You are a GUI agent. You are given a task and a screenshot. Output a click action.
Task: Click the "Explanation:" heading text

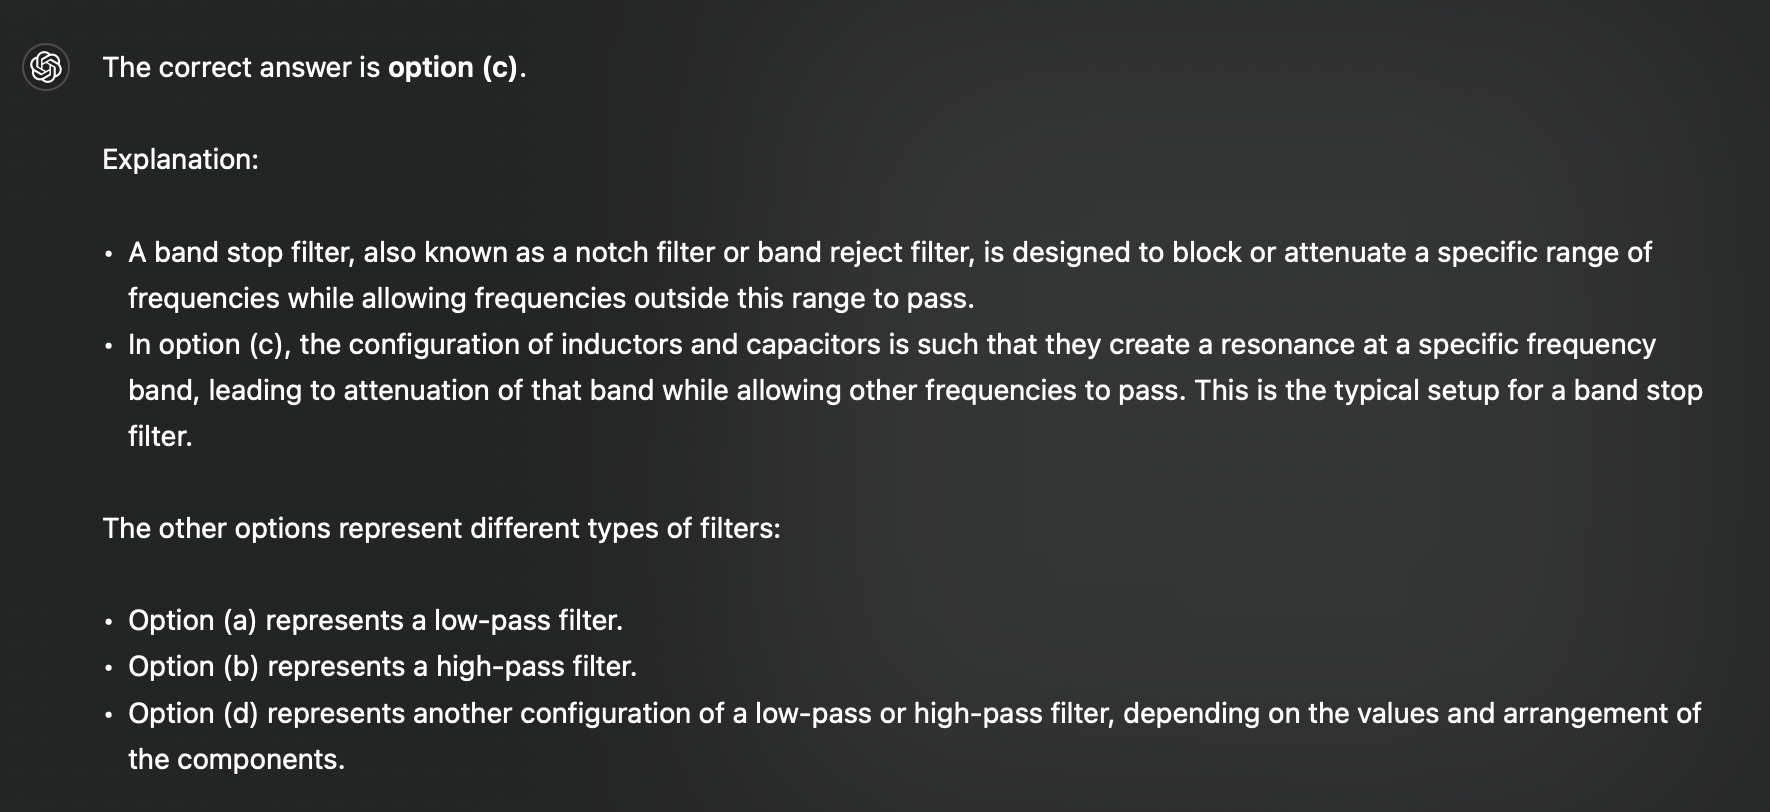coord(180,159)
